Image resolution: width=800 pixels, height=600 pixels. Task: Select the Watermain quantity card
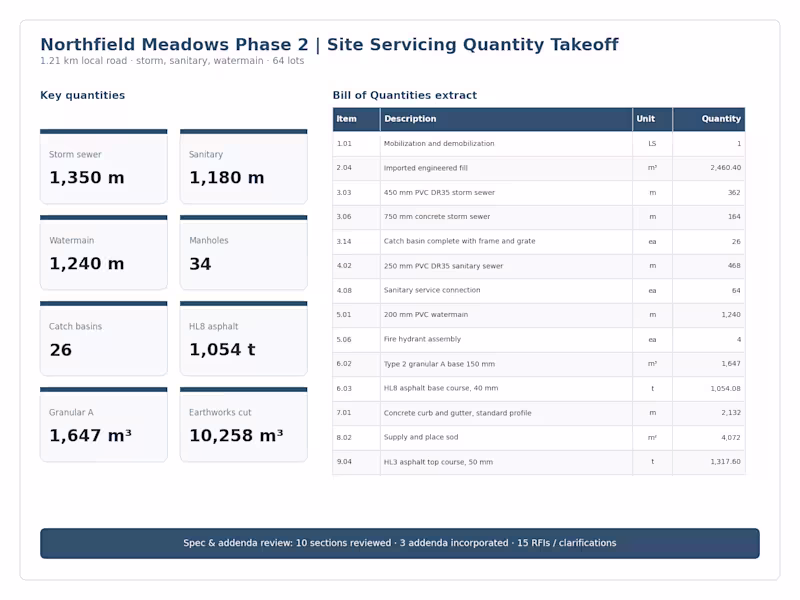[104, 253]
